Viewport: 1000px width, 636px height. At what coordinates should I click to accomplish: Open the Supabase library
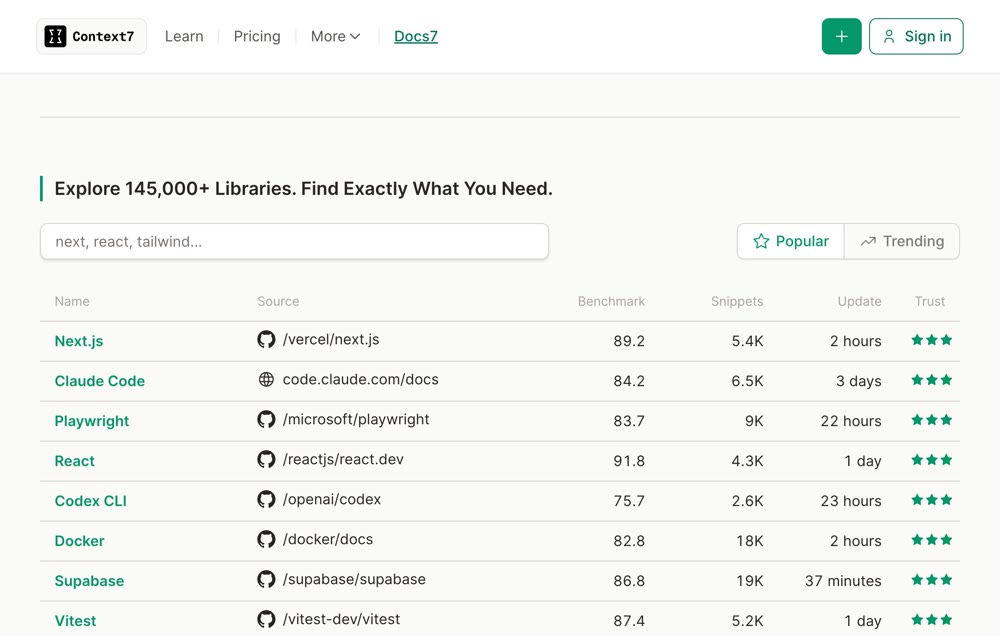tap(89, 581)
